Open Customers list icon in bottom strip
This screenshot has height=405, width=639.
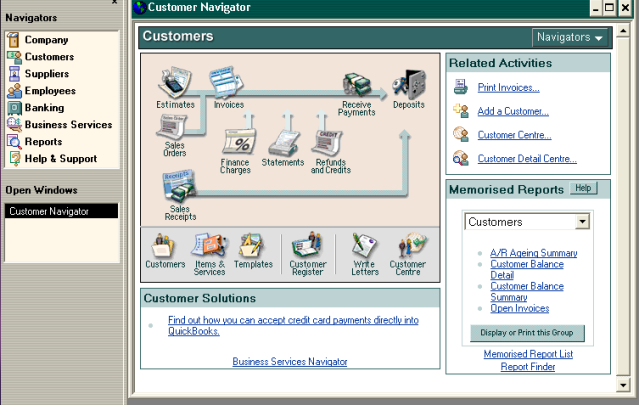click(x=164, y=246)
